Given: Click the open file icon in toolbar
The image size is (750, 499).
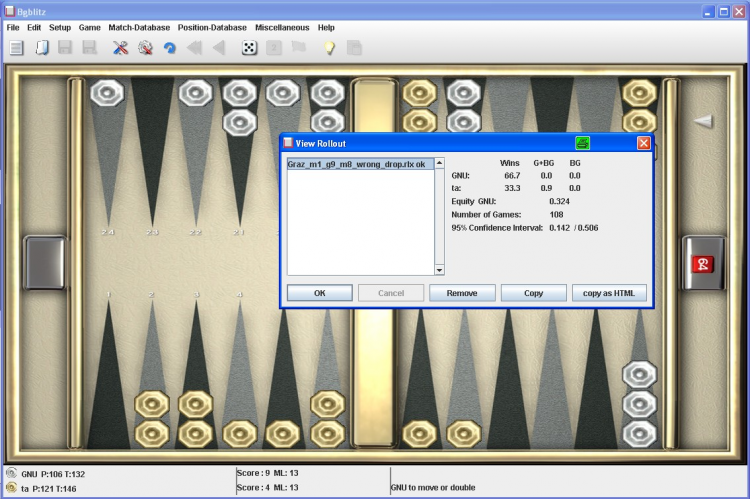Looking at the screenshot, I should 42,47.
